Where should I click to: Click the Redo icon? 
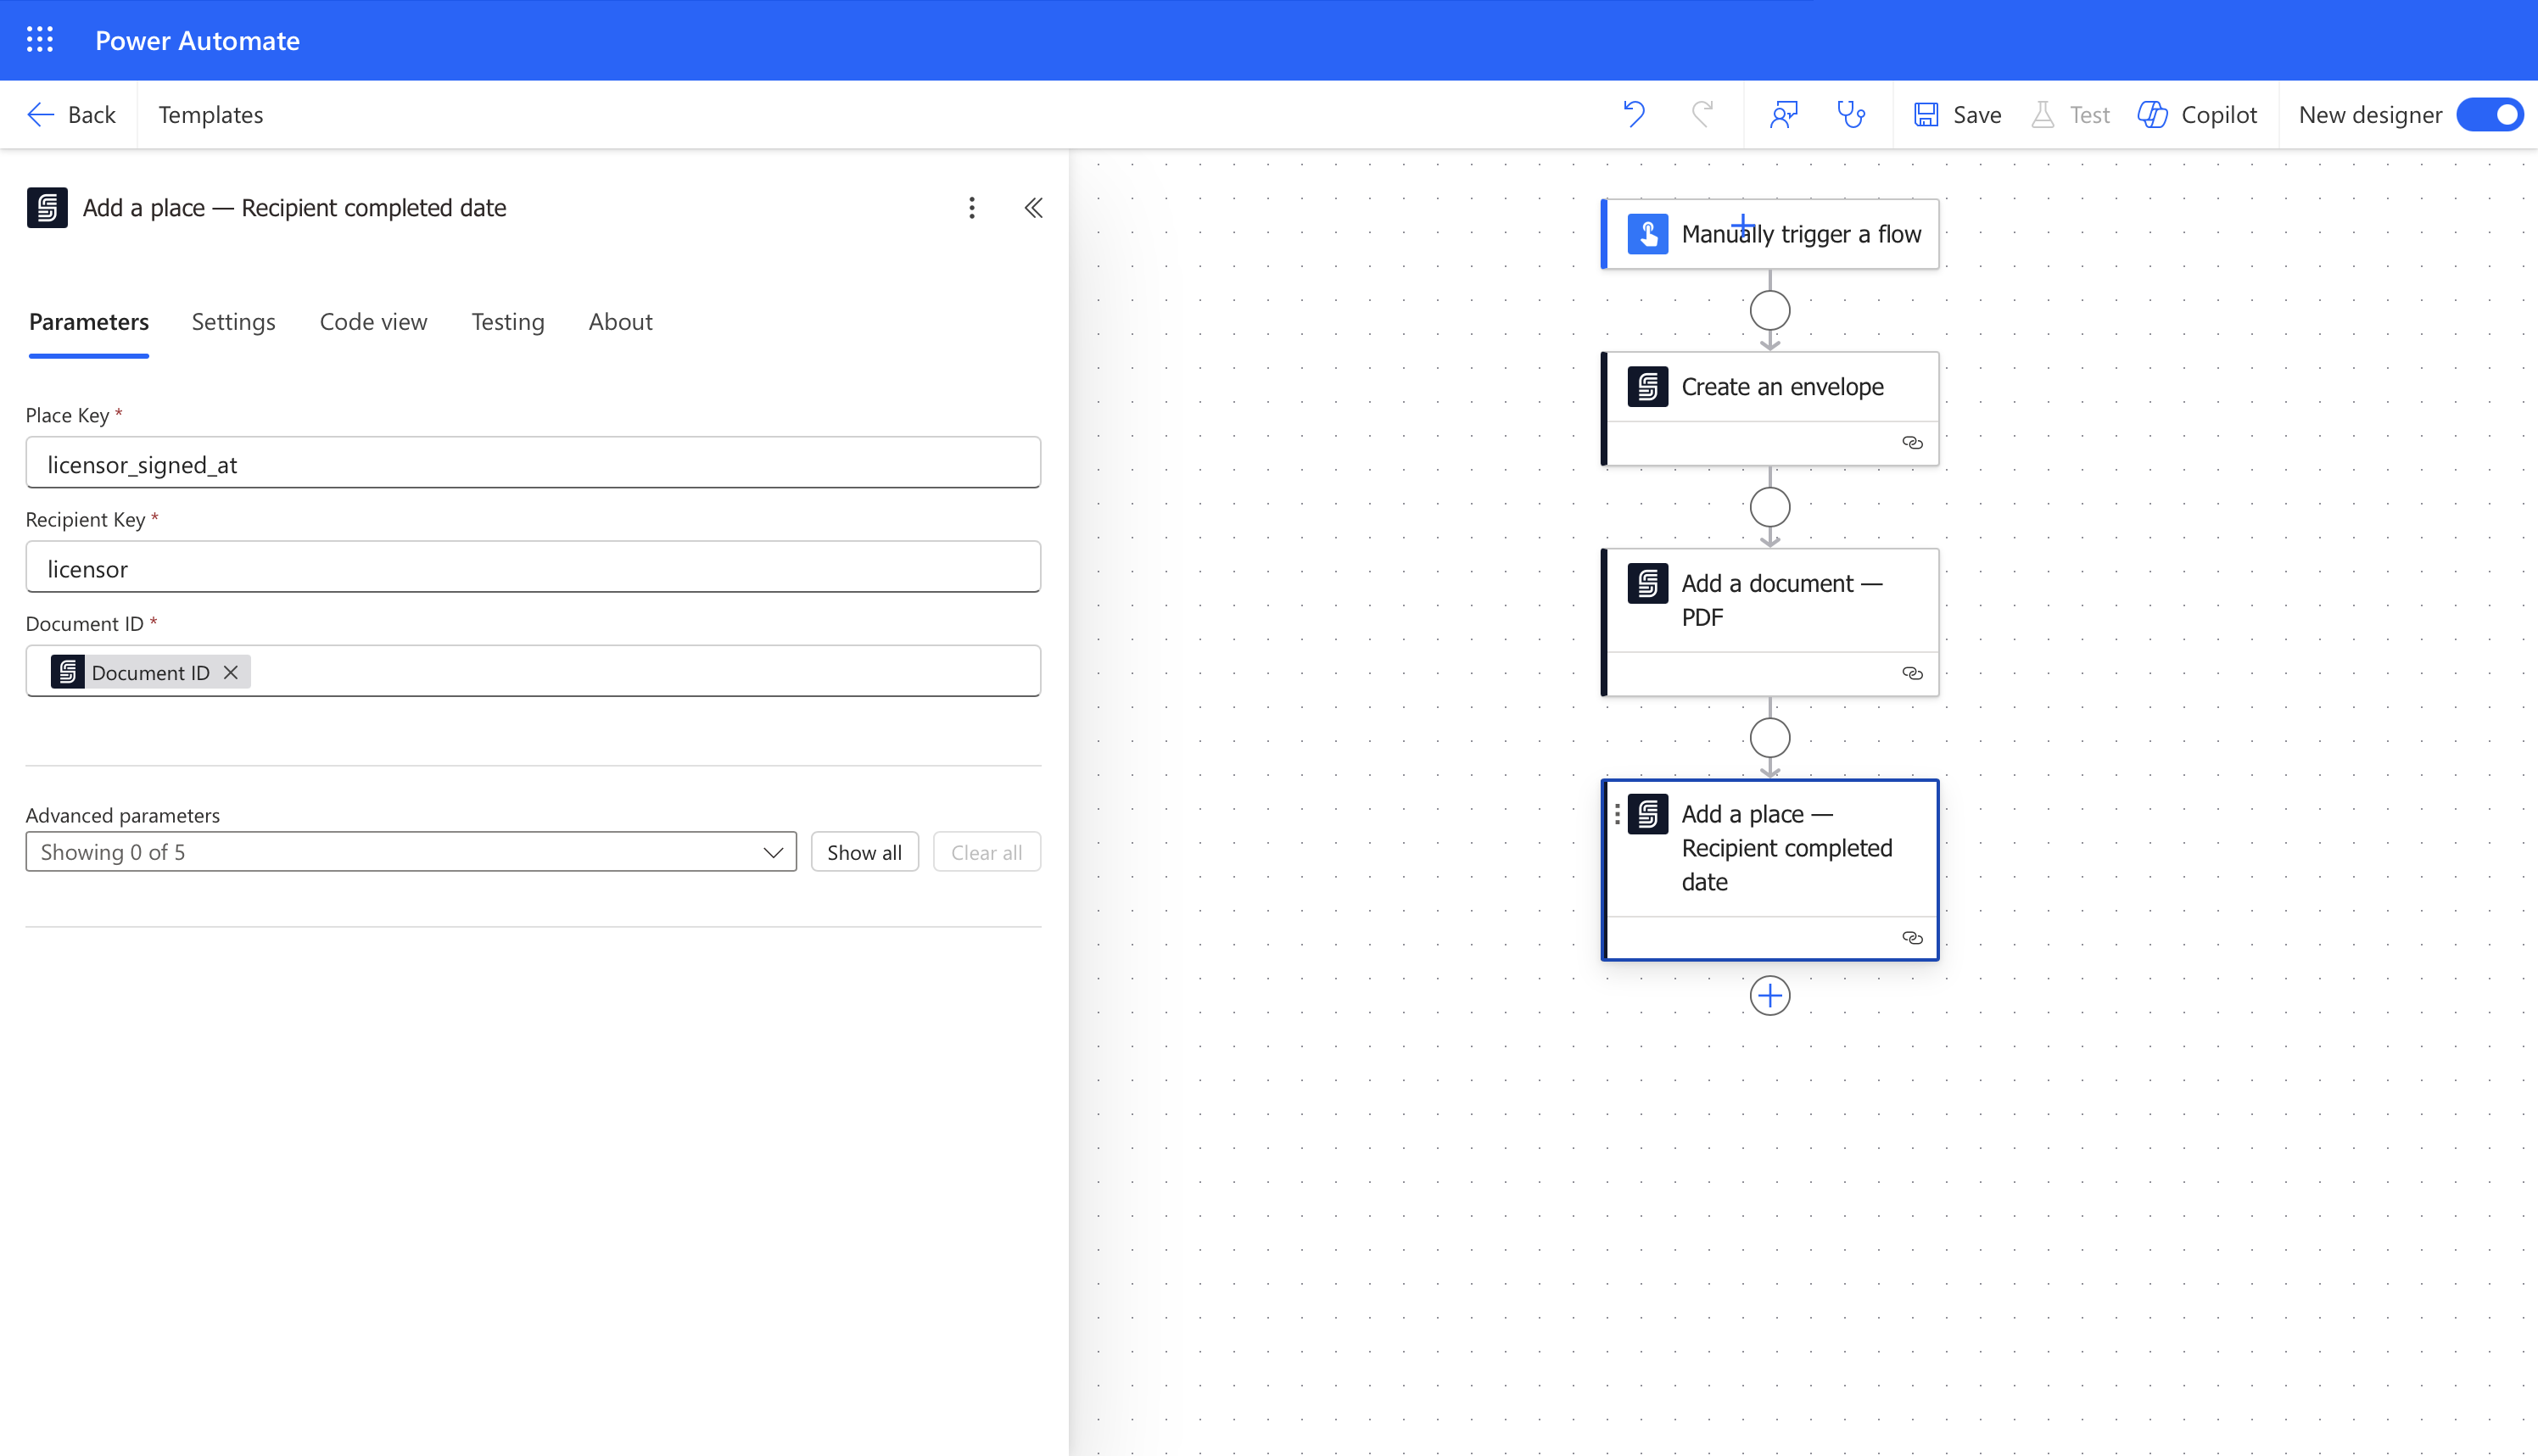pyautogui.click(x=1702, y=115)
